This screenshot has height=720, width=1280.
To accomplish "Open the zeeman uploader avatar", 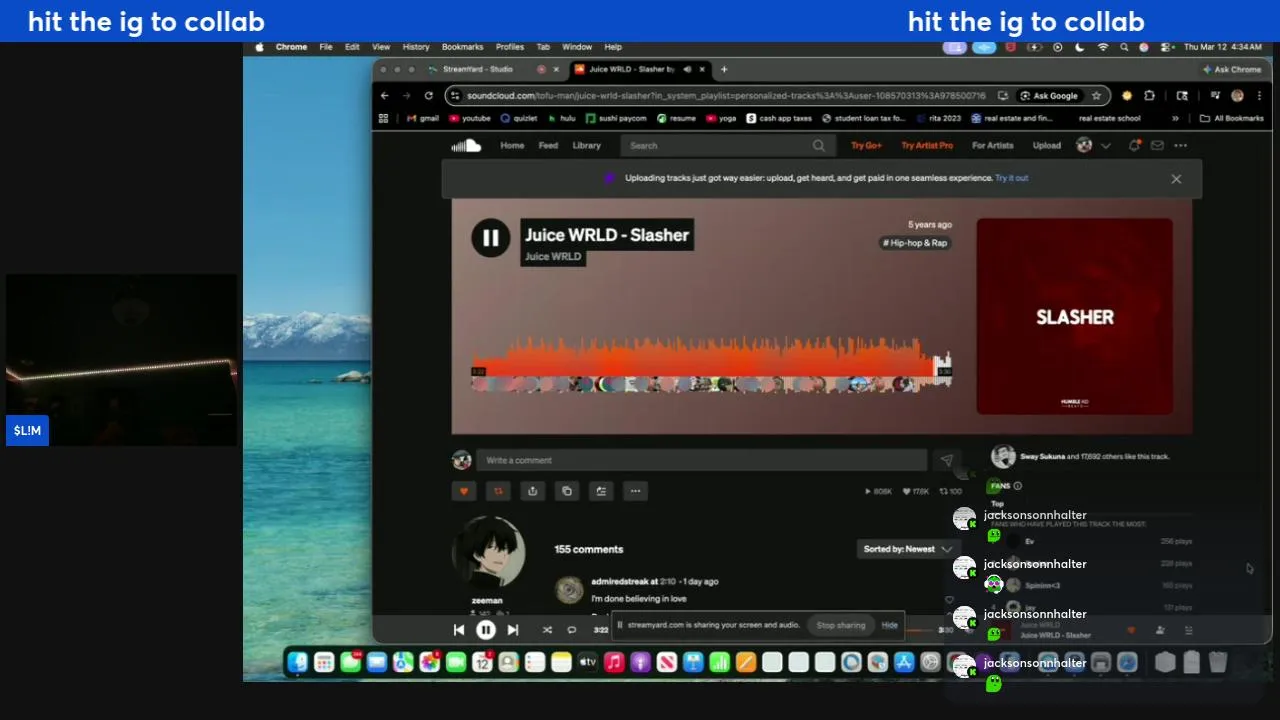I will point(488,553).
